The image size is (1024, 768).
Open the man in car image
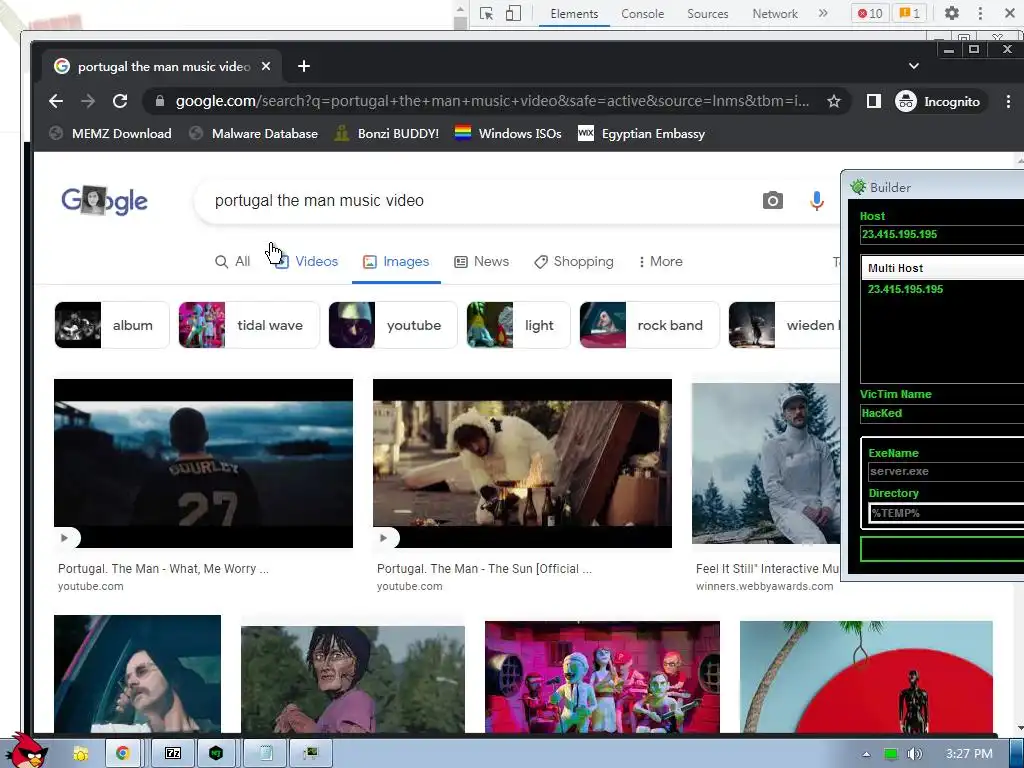pyautogui.click(x=137, y=674)
